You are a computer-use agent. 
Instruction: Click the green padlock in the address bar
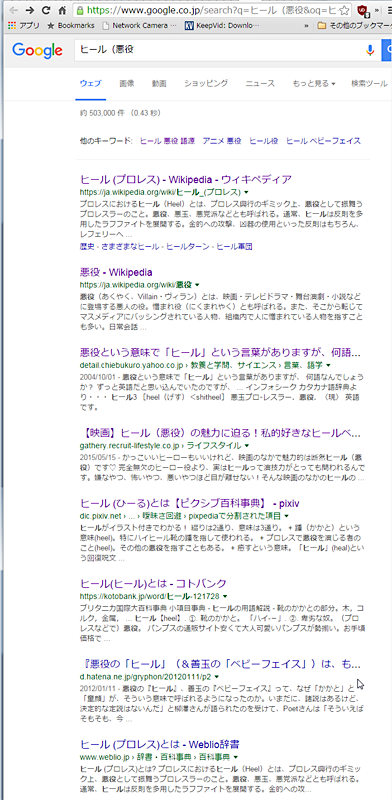pos(79,10)
